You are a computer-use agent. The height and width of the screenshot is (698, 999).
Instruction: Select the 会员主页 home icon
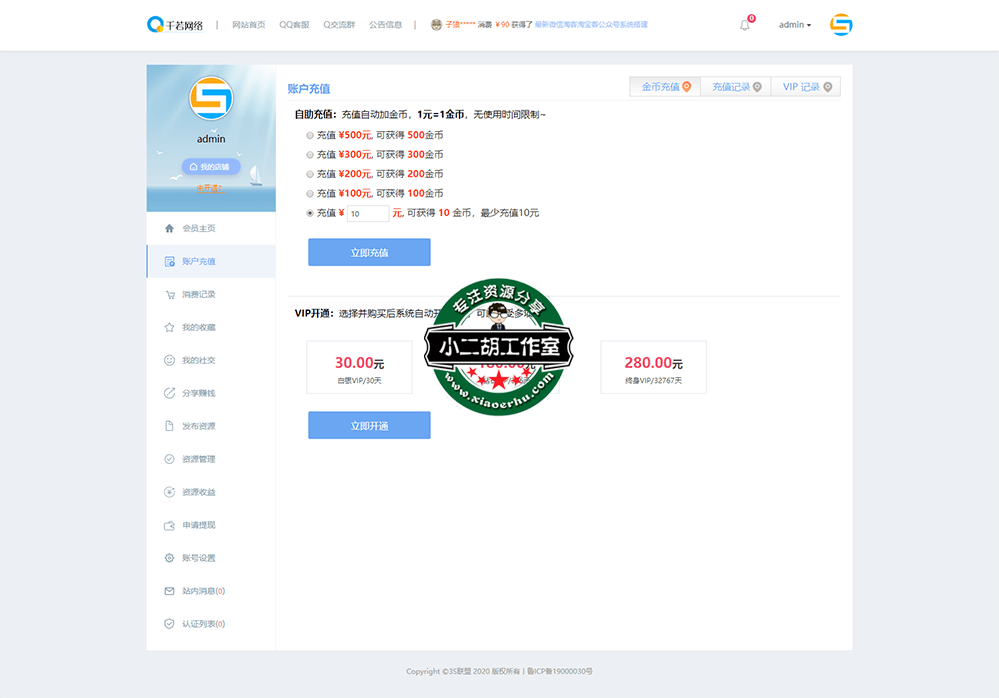click(169, 227)
